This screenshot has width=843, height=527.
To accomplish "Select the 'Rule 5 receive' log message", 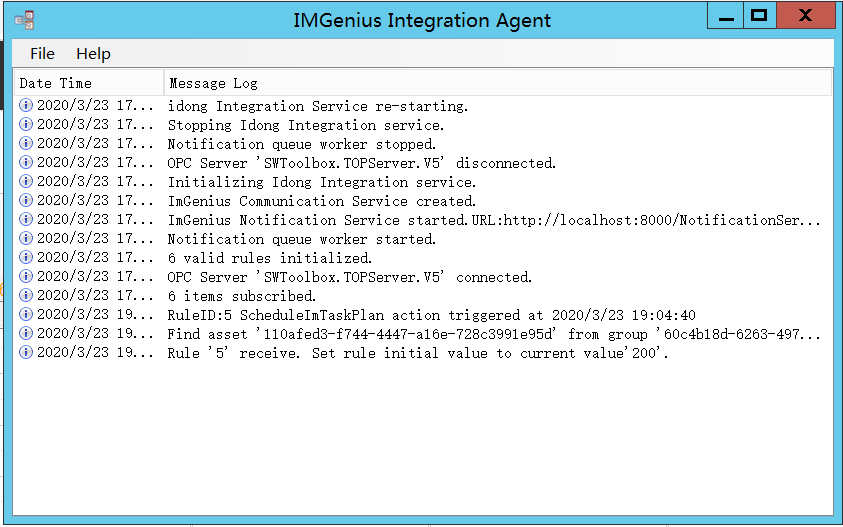I will [x=417, y=353].
